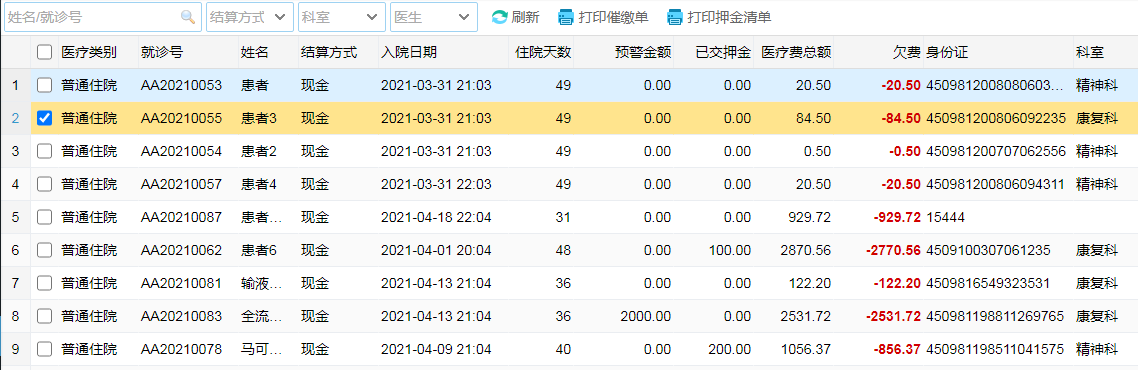Sort by 就诊号 column header

click(x=161, y=52)
